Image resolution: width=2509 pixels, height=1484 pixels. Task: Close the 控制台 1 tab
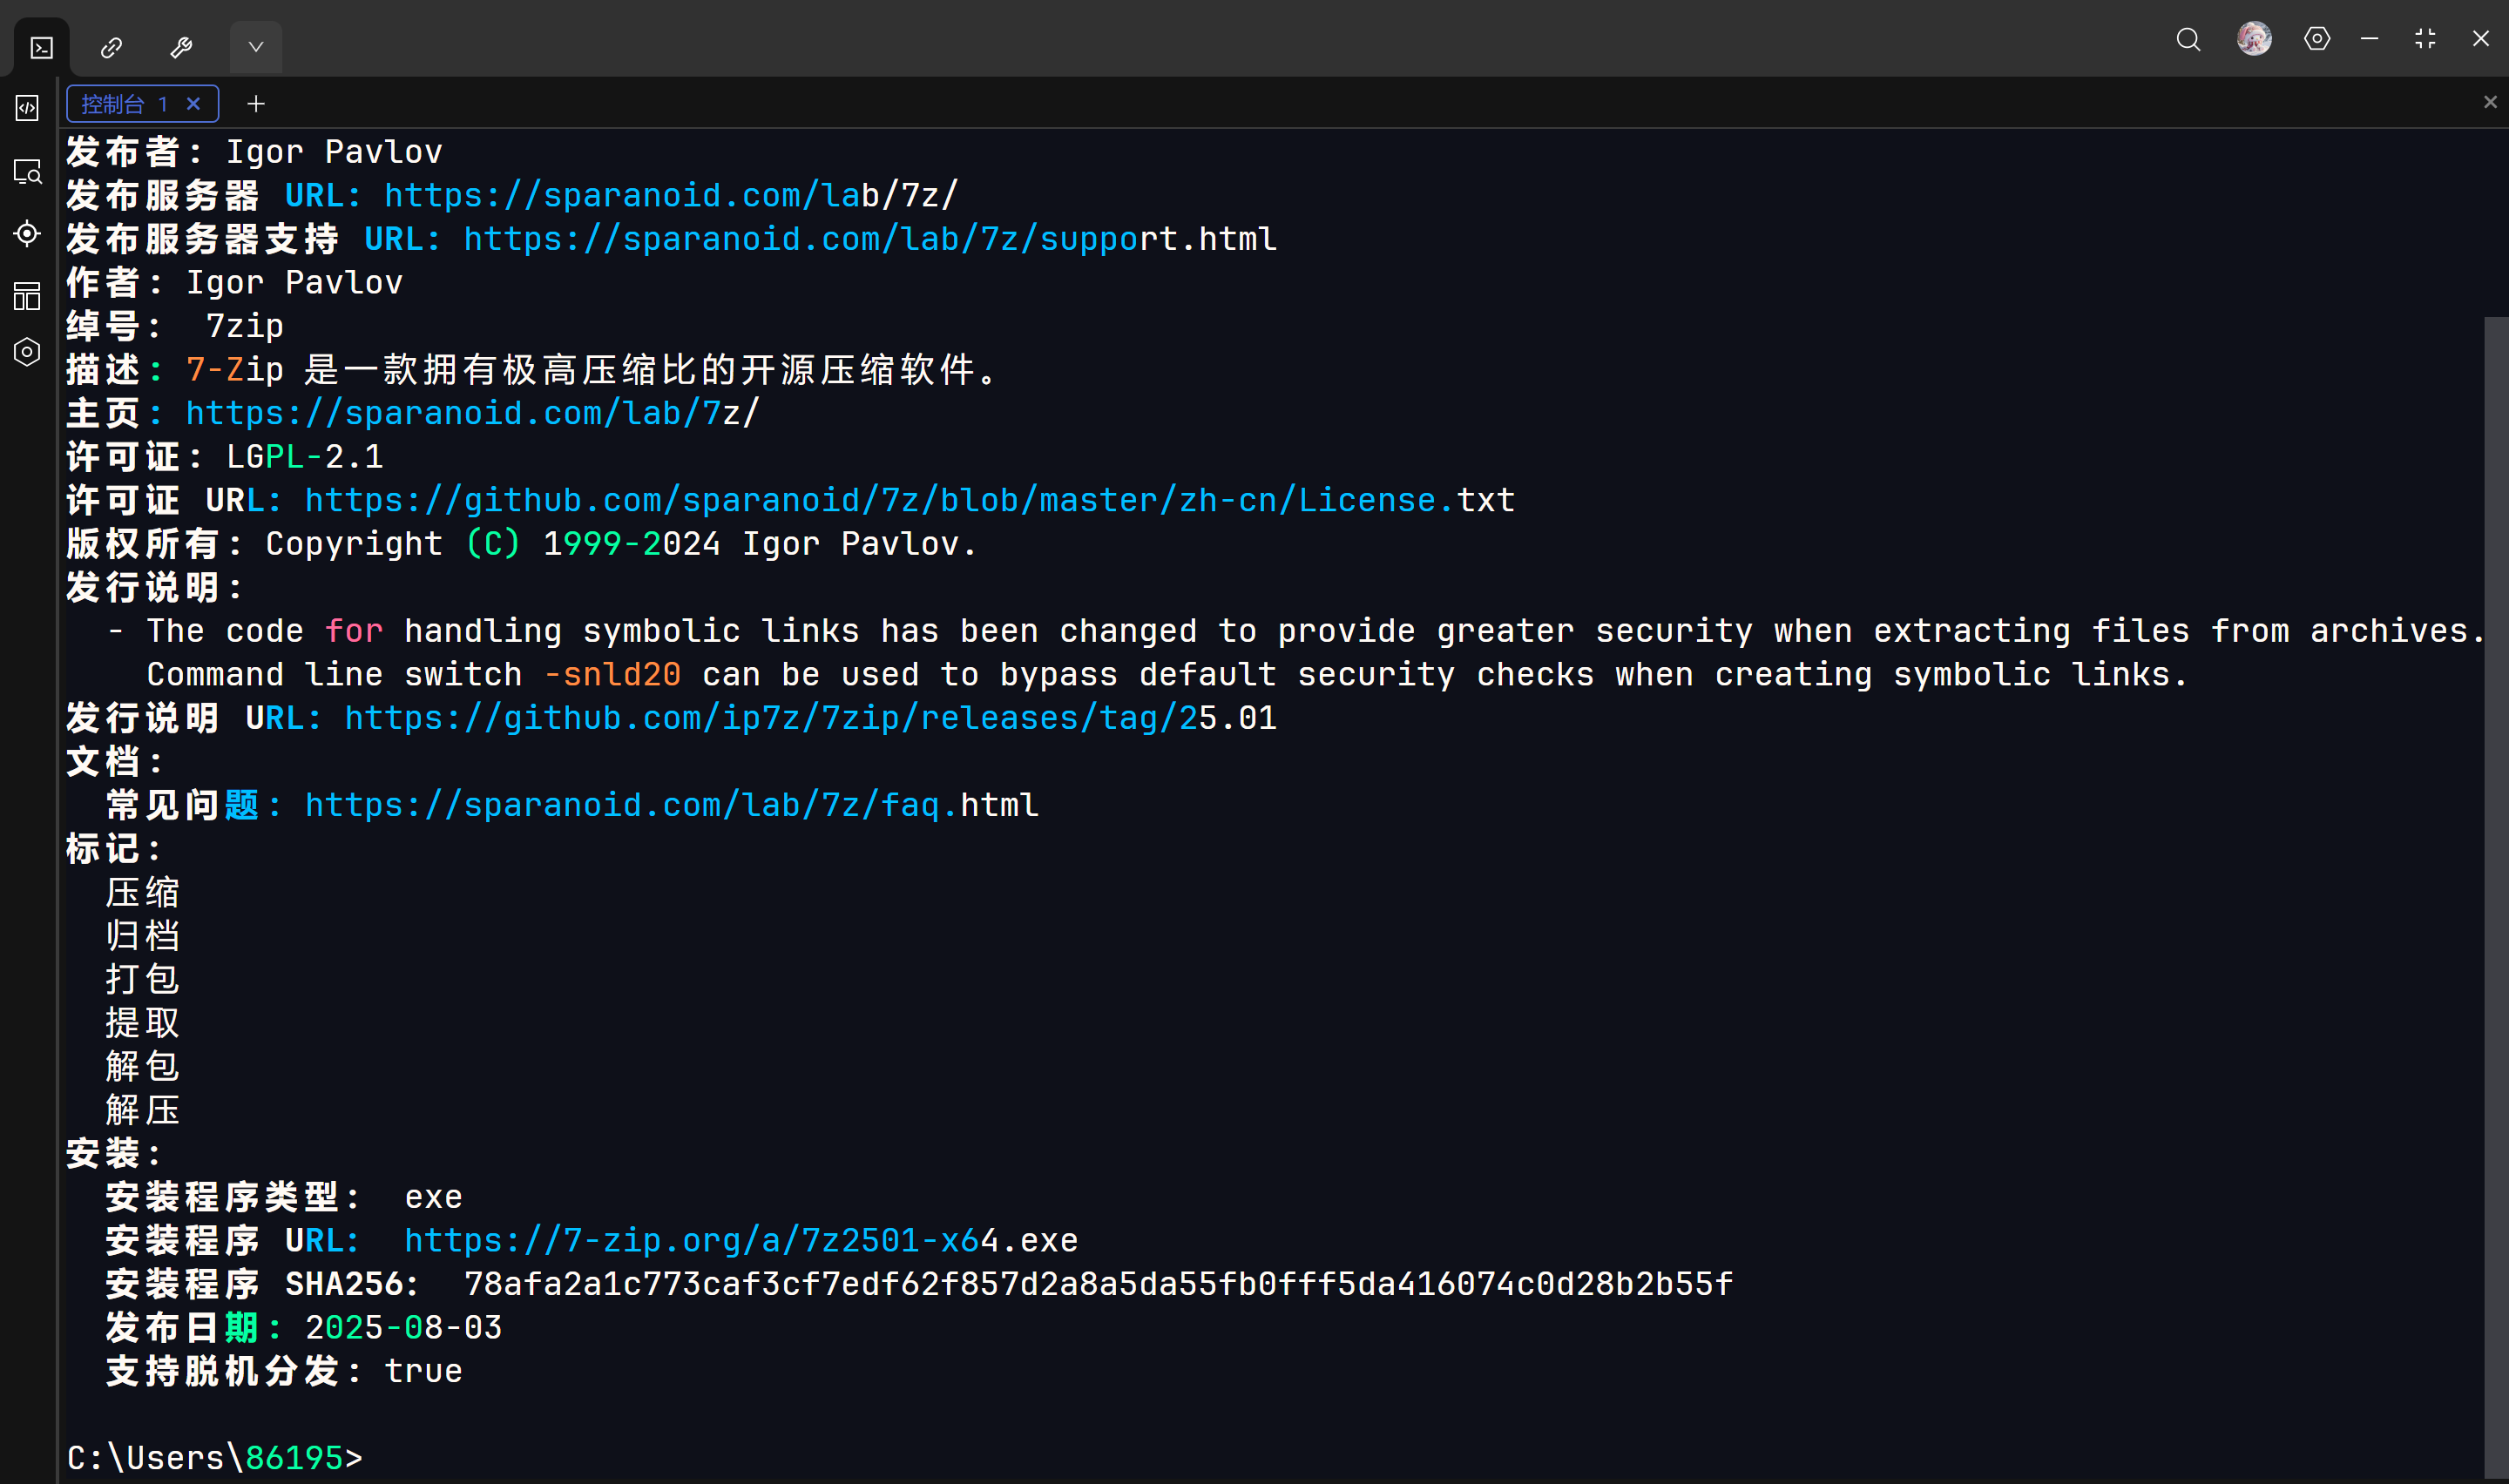coord(194,104)
